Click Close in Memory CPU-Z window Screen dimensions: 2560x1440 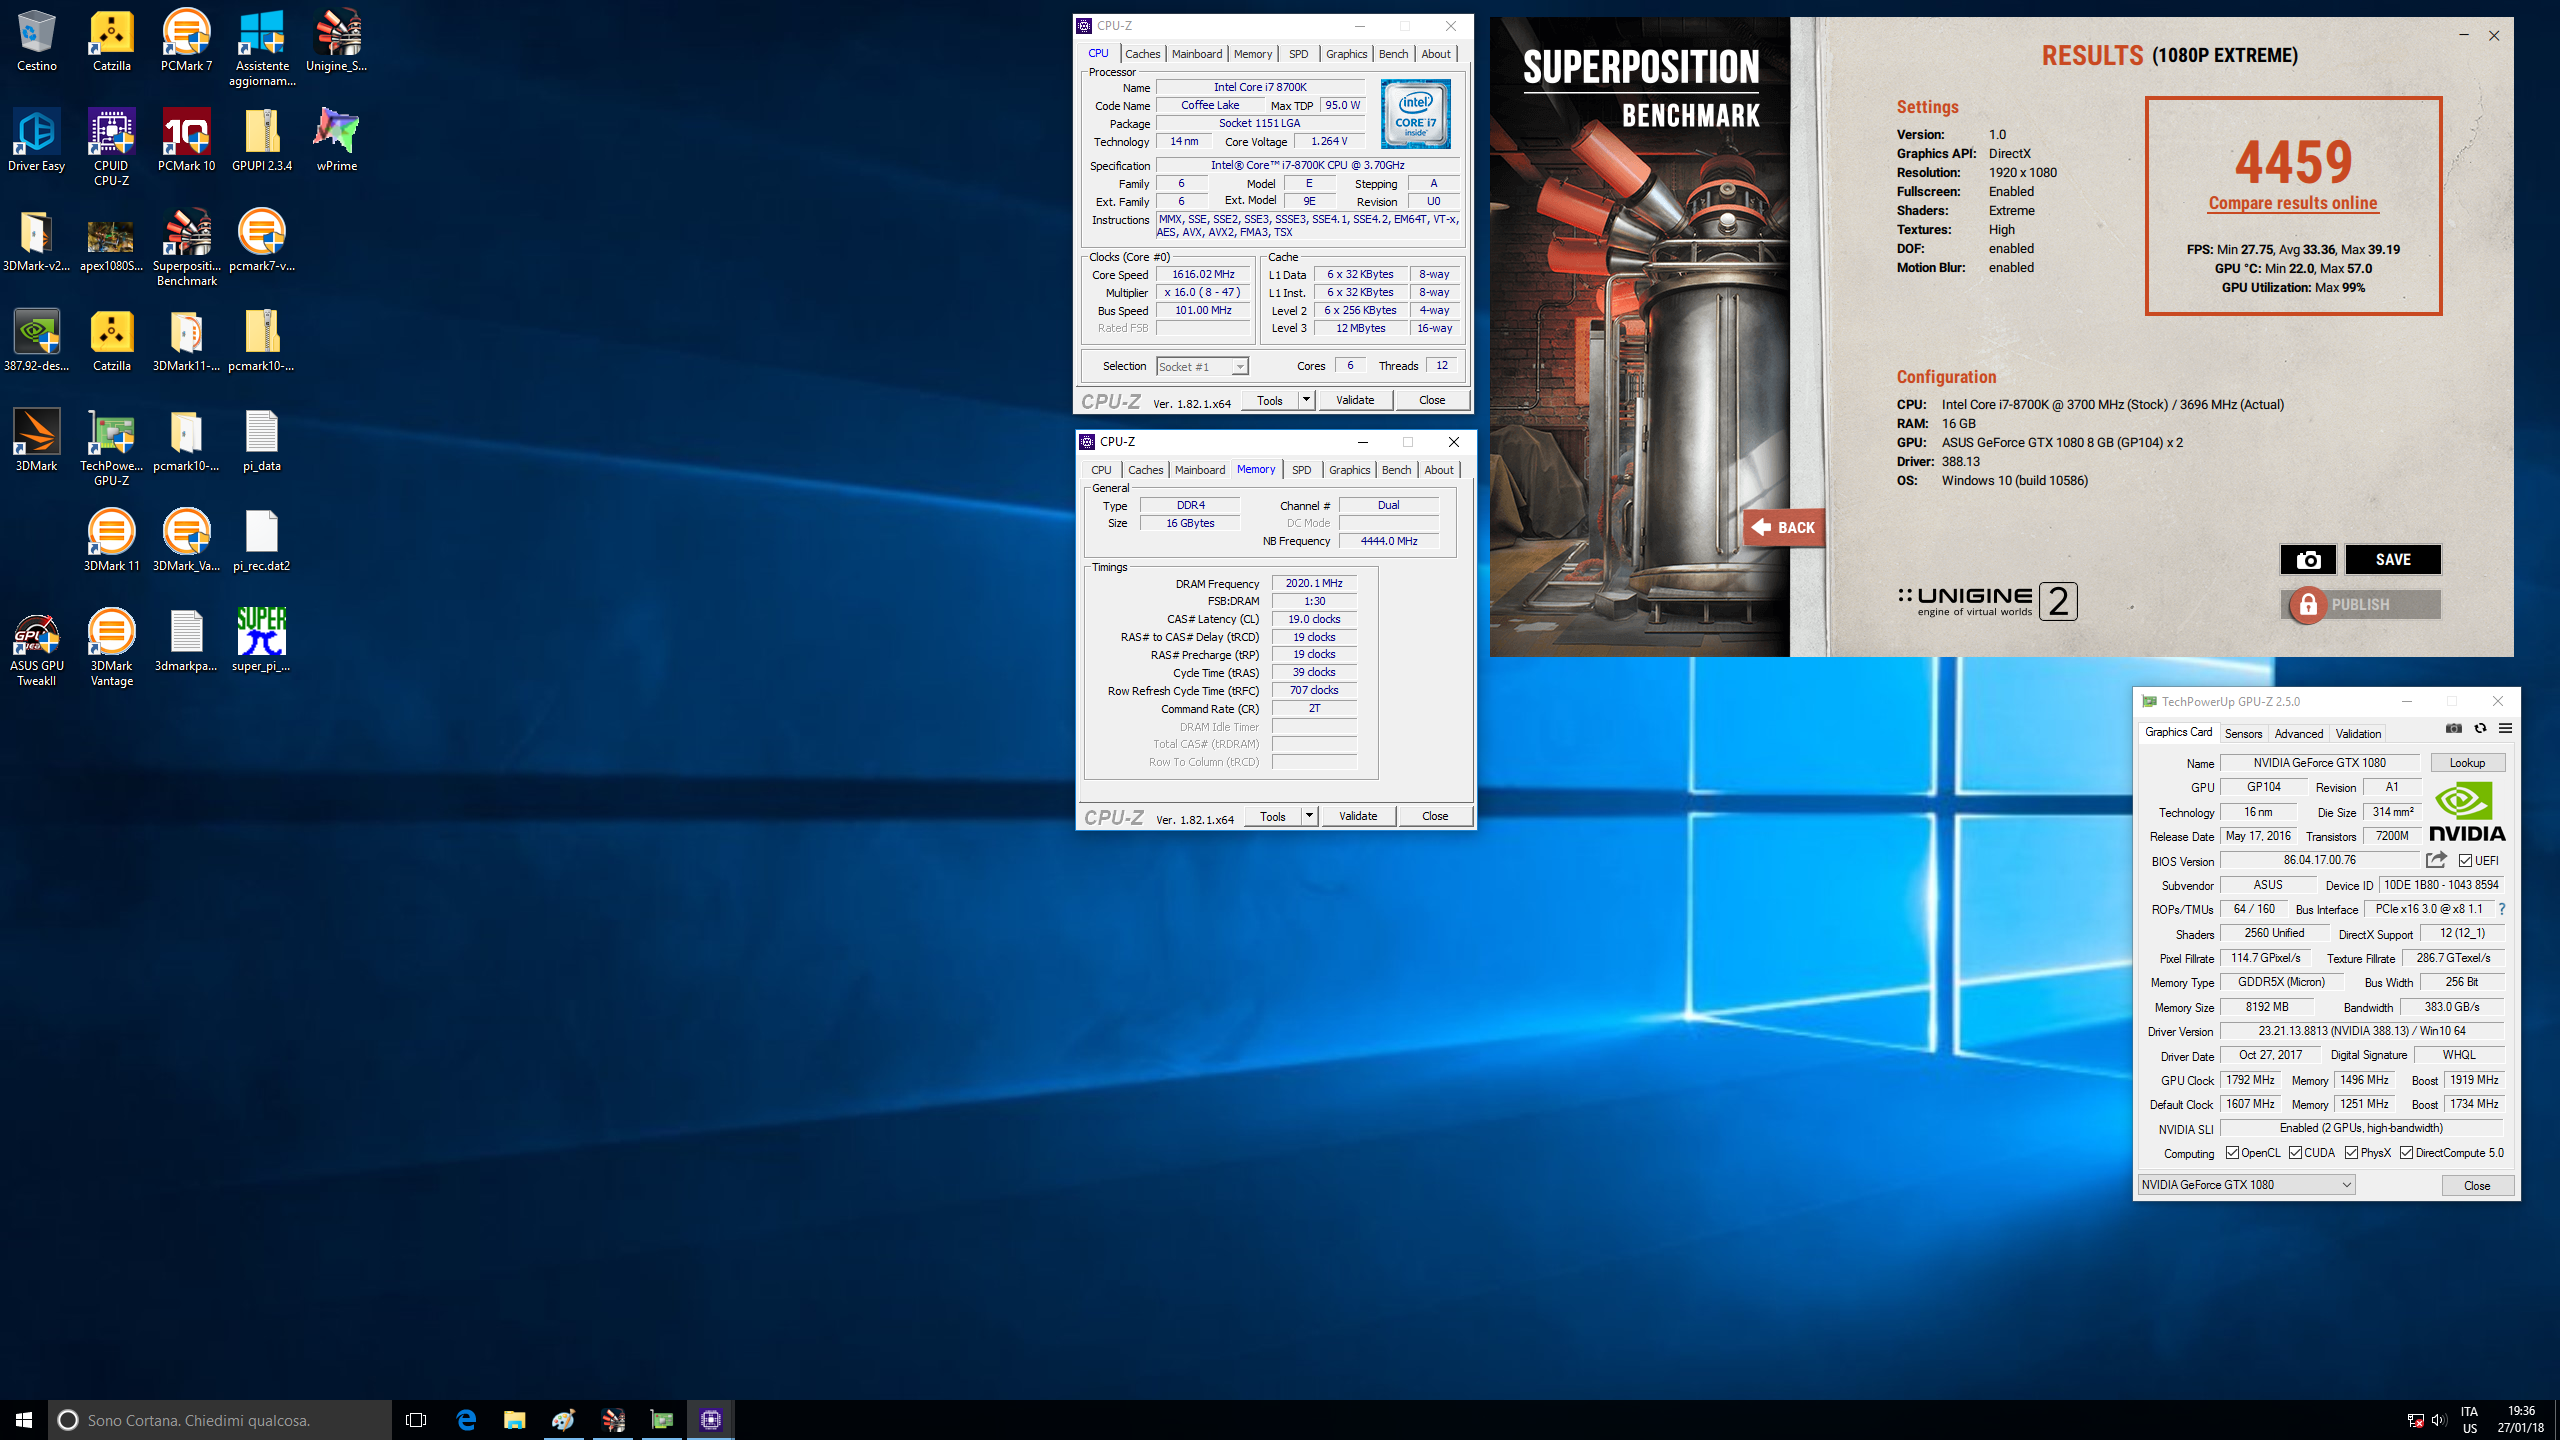(1435, 816)
